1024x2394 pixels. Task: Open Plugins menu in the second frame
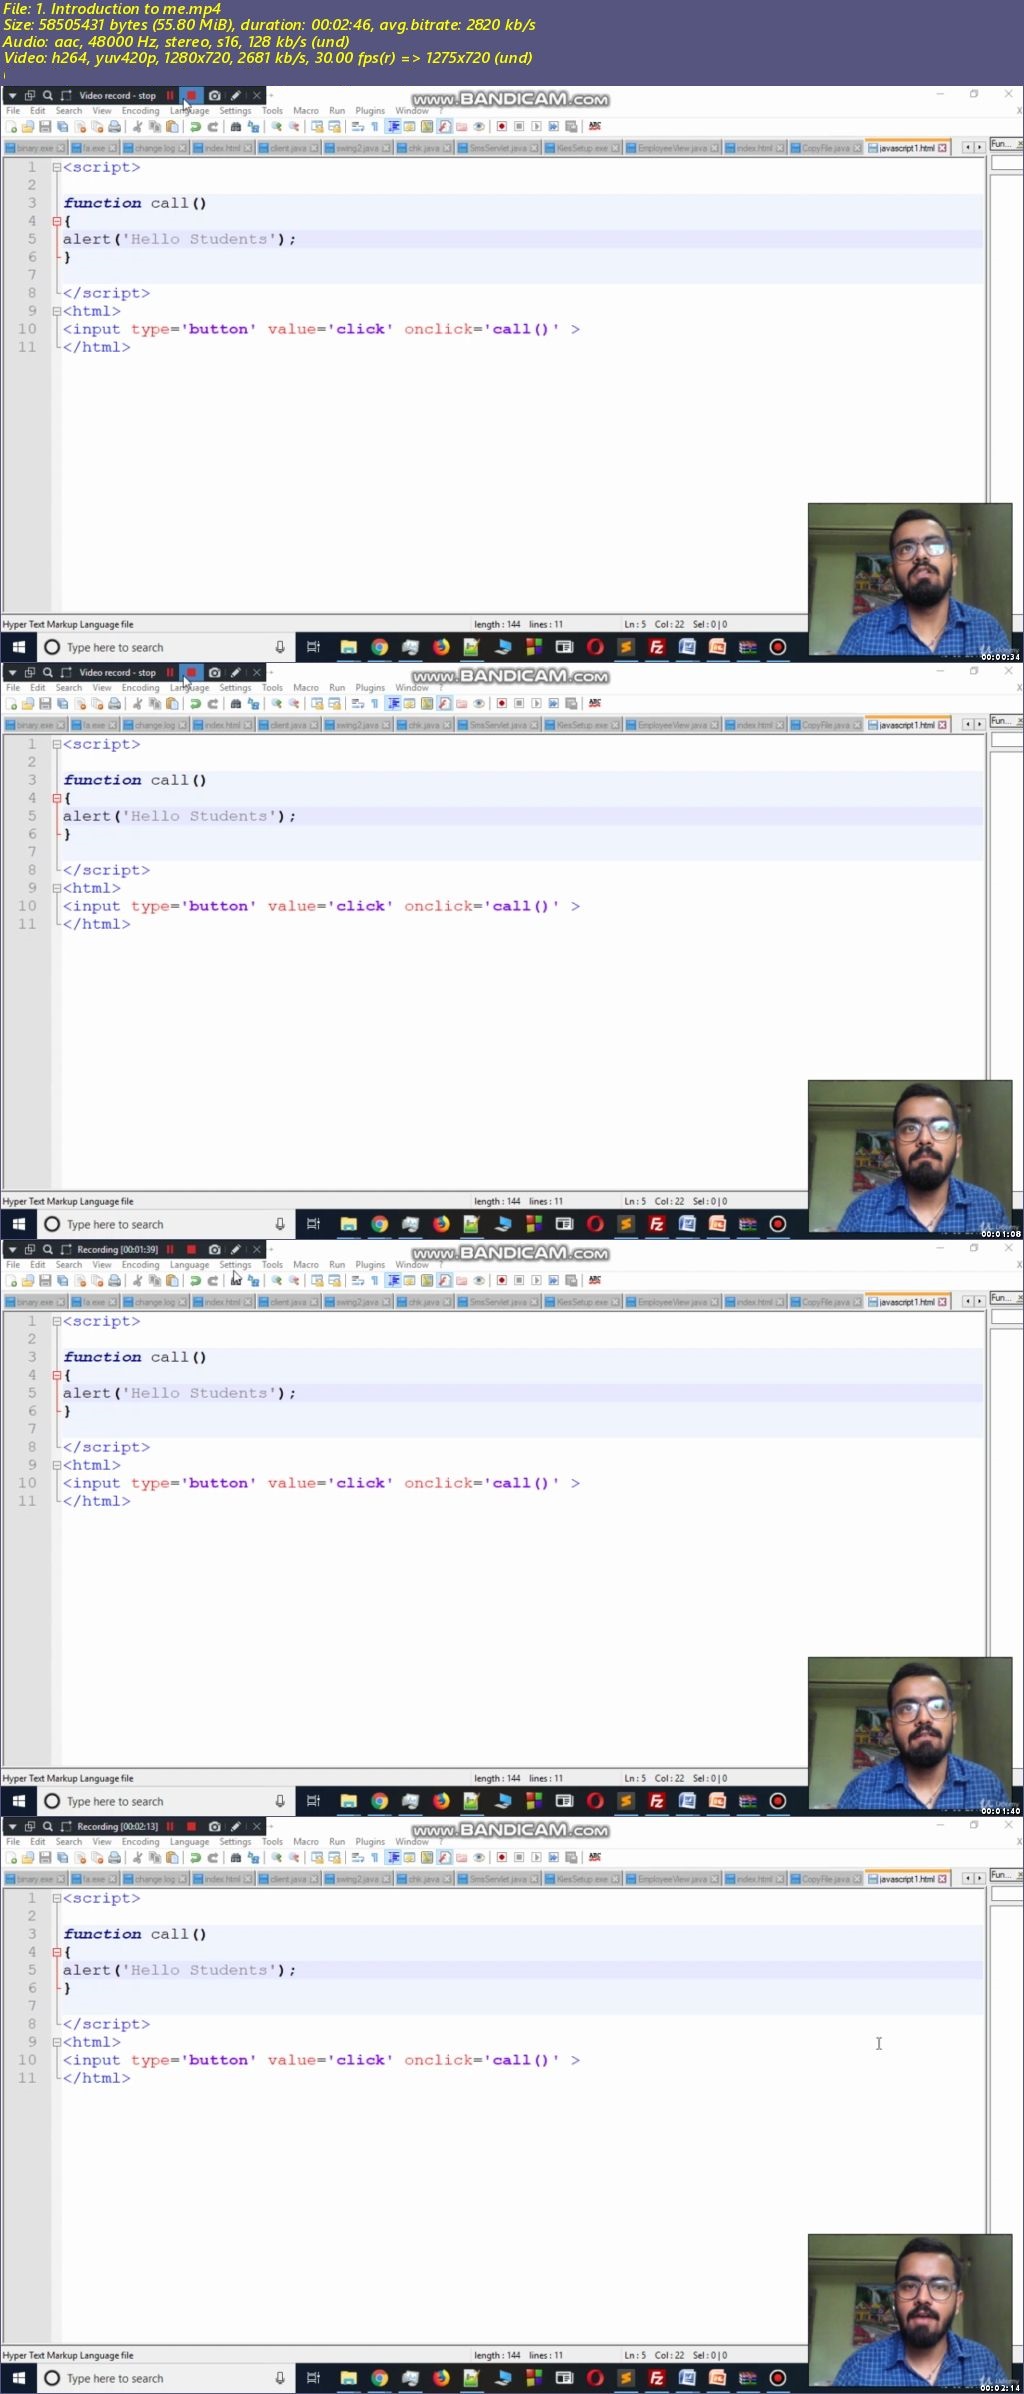(x=370, y=688)
